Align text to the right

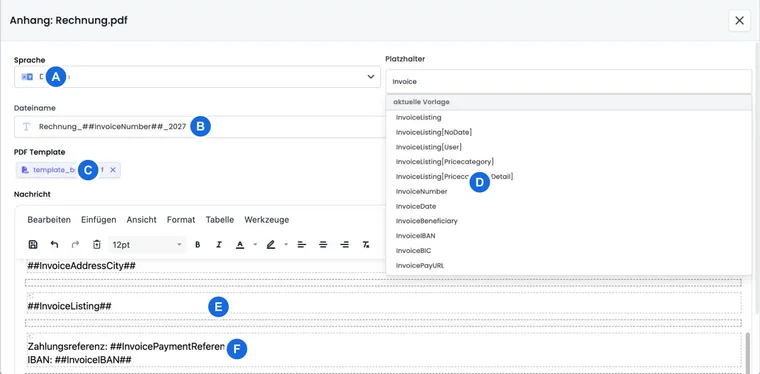coord(344,245)
